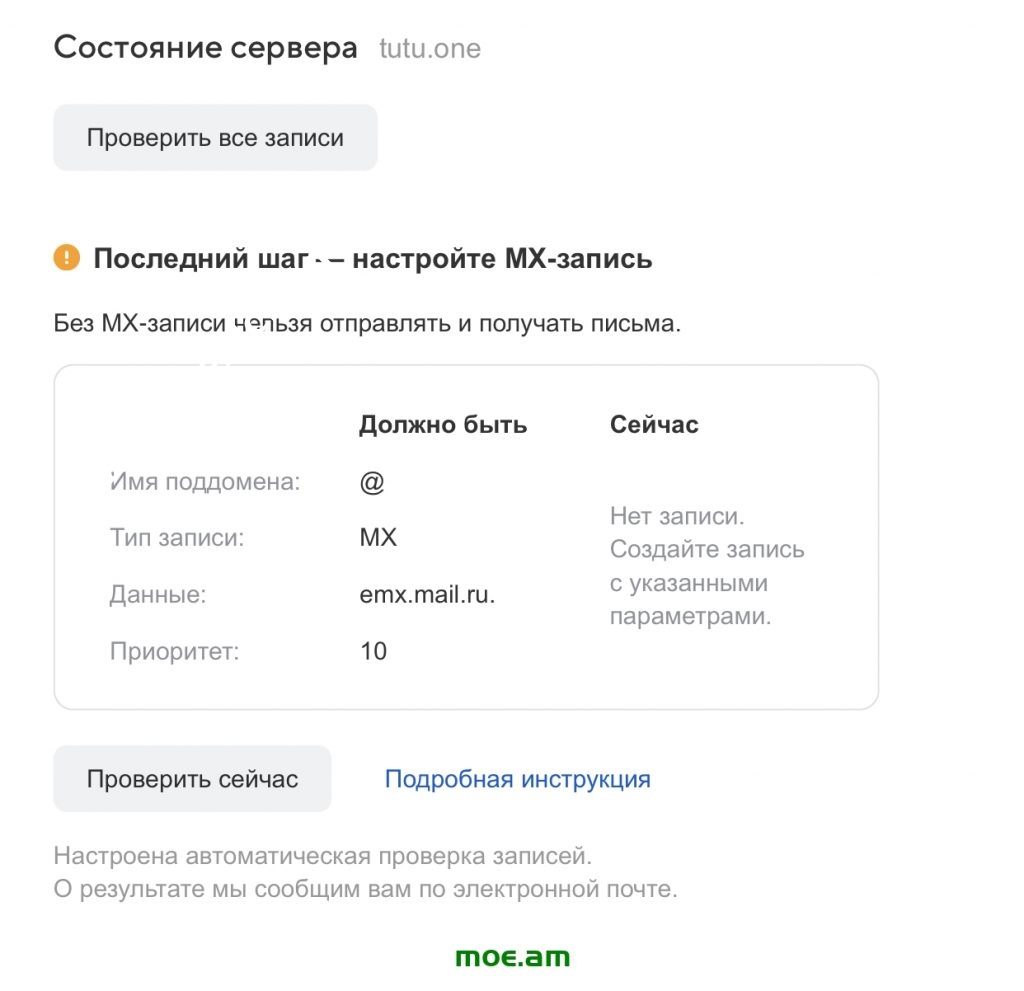This screenshot has height=991, width=1024.
Task: Click the Сейчас column header
Action: tap(654, 425)
